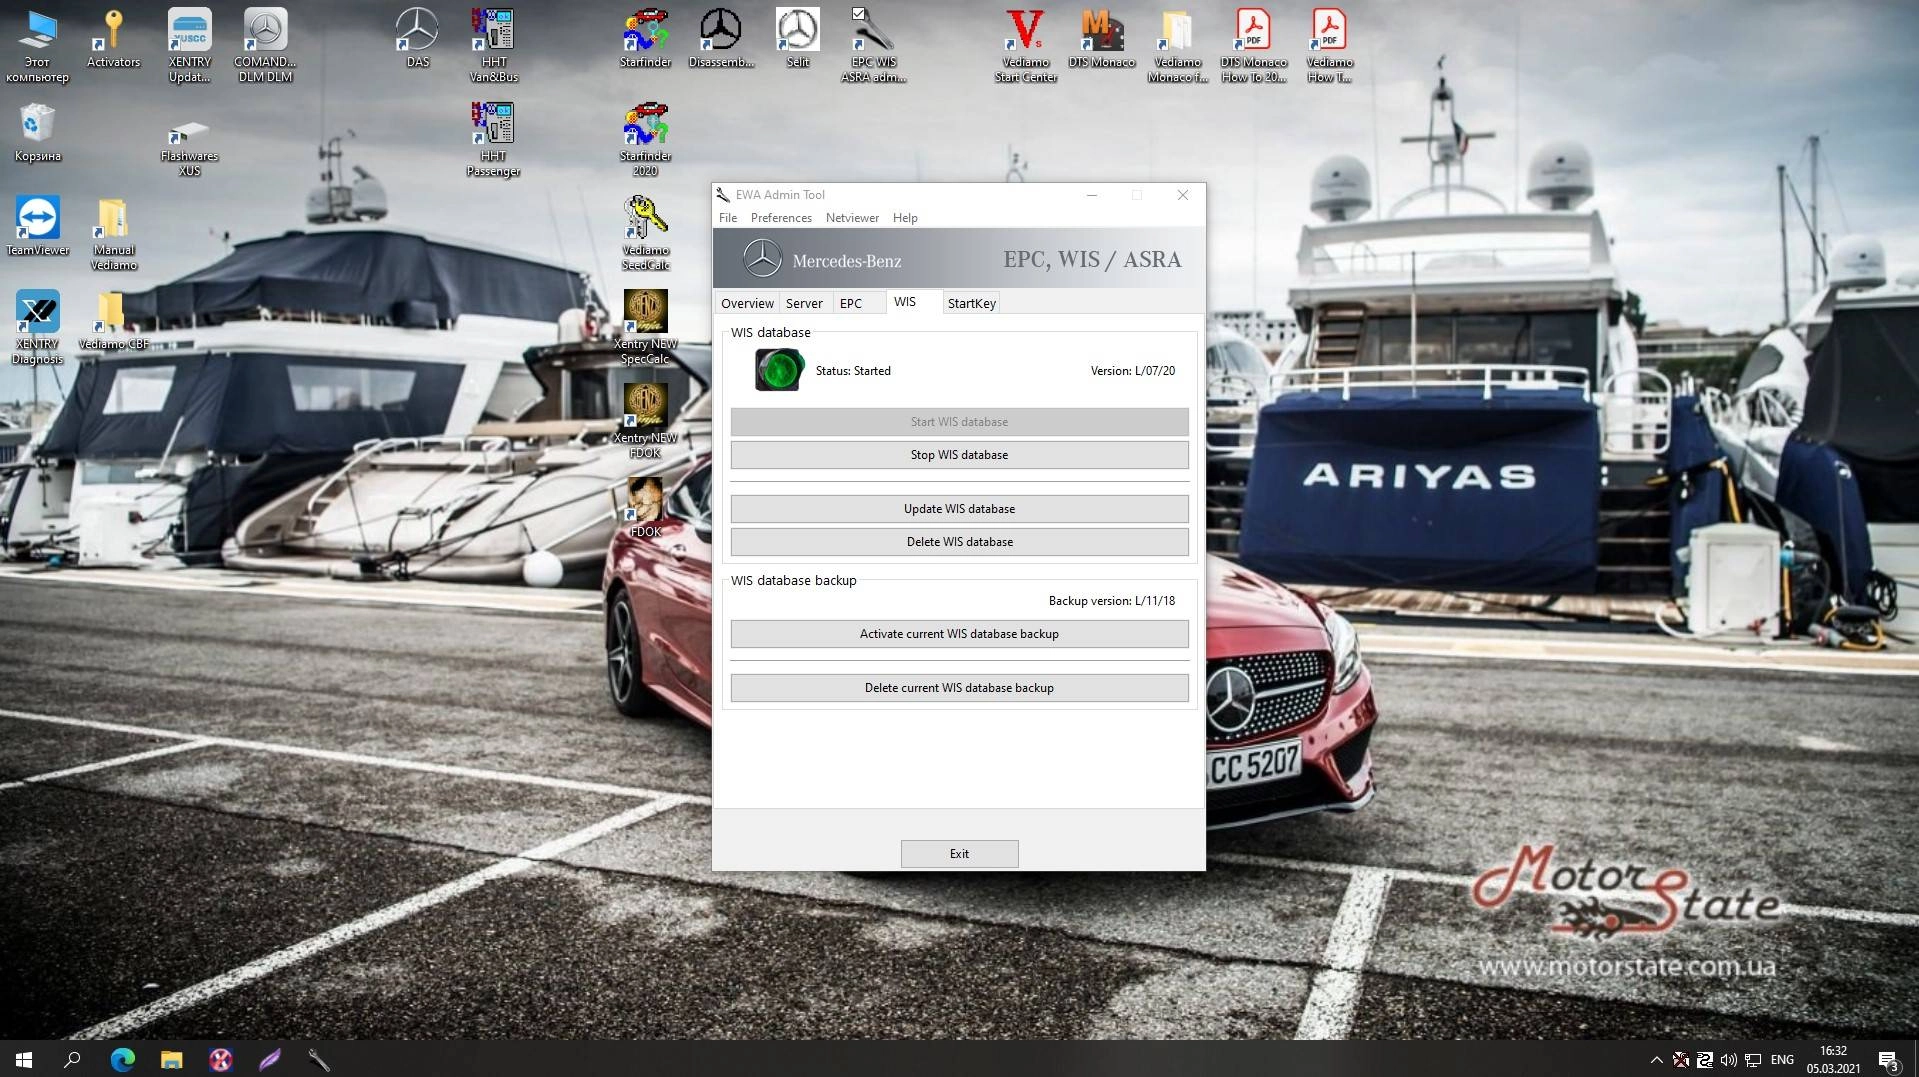The image size is (1919, 1077).
Task: Click the Exit button
Action: [x=959, y=854]
